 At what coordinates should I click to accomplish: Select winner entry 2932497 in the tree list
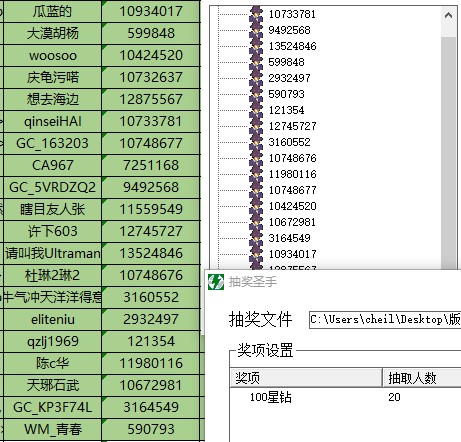tap(289, 78)
